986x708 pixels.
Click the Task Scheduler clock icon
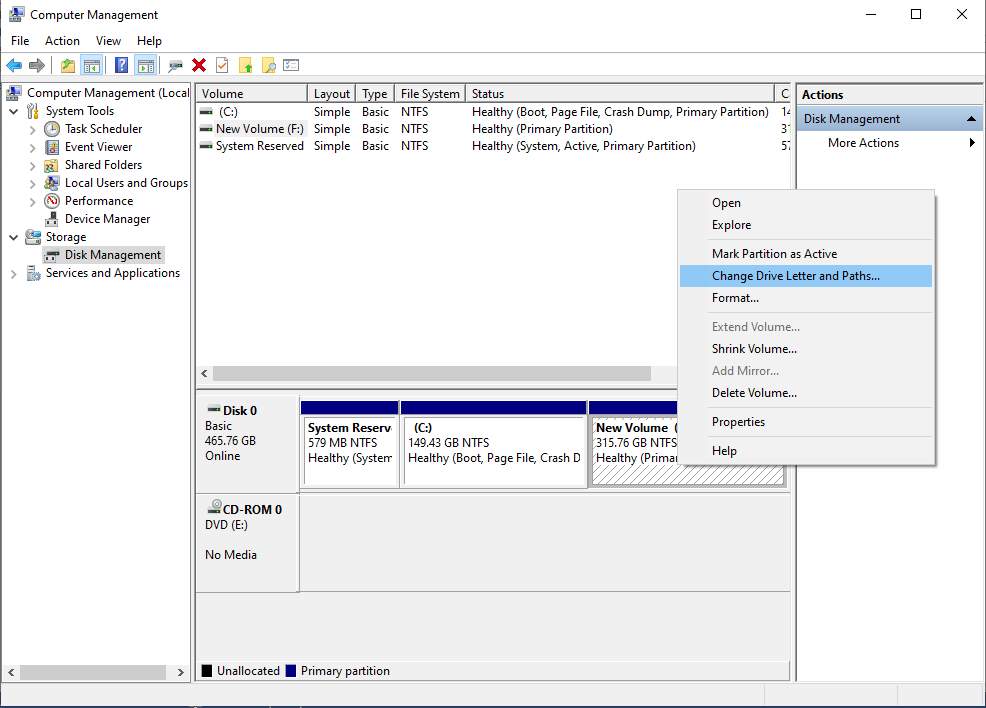52,129
